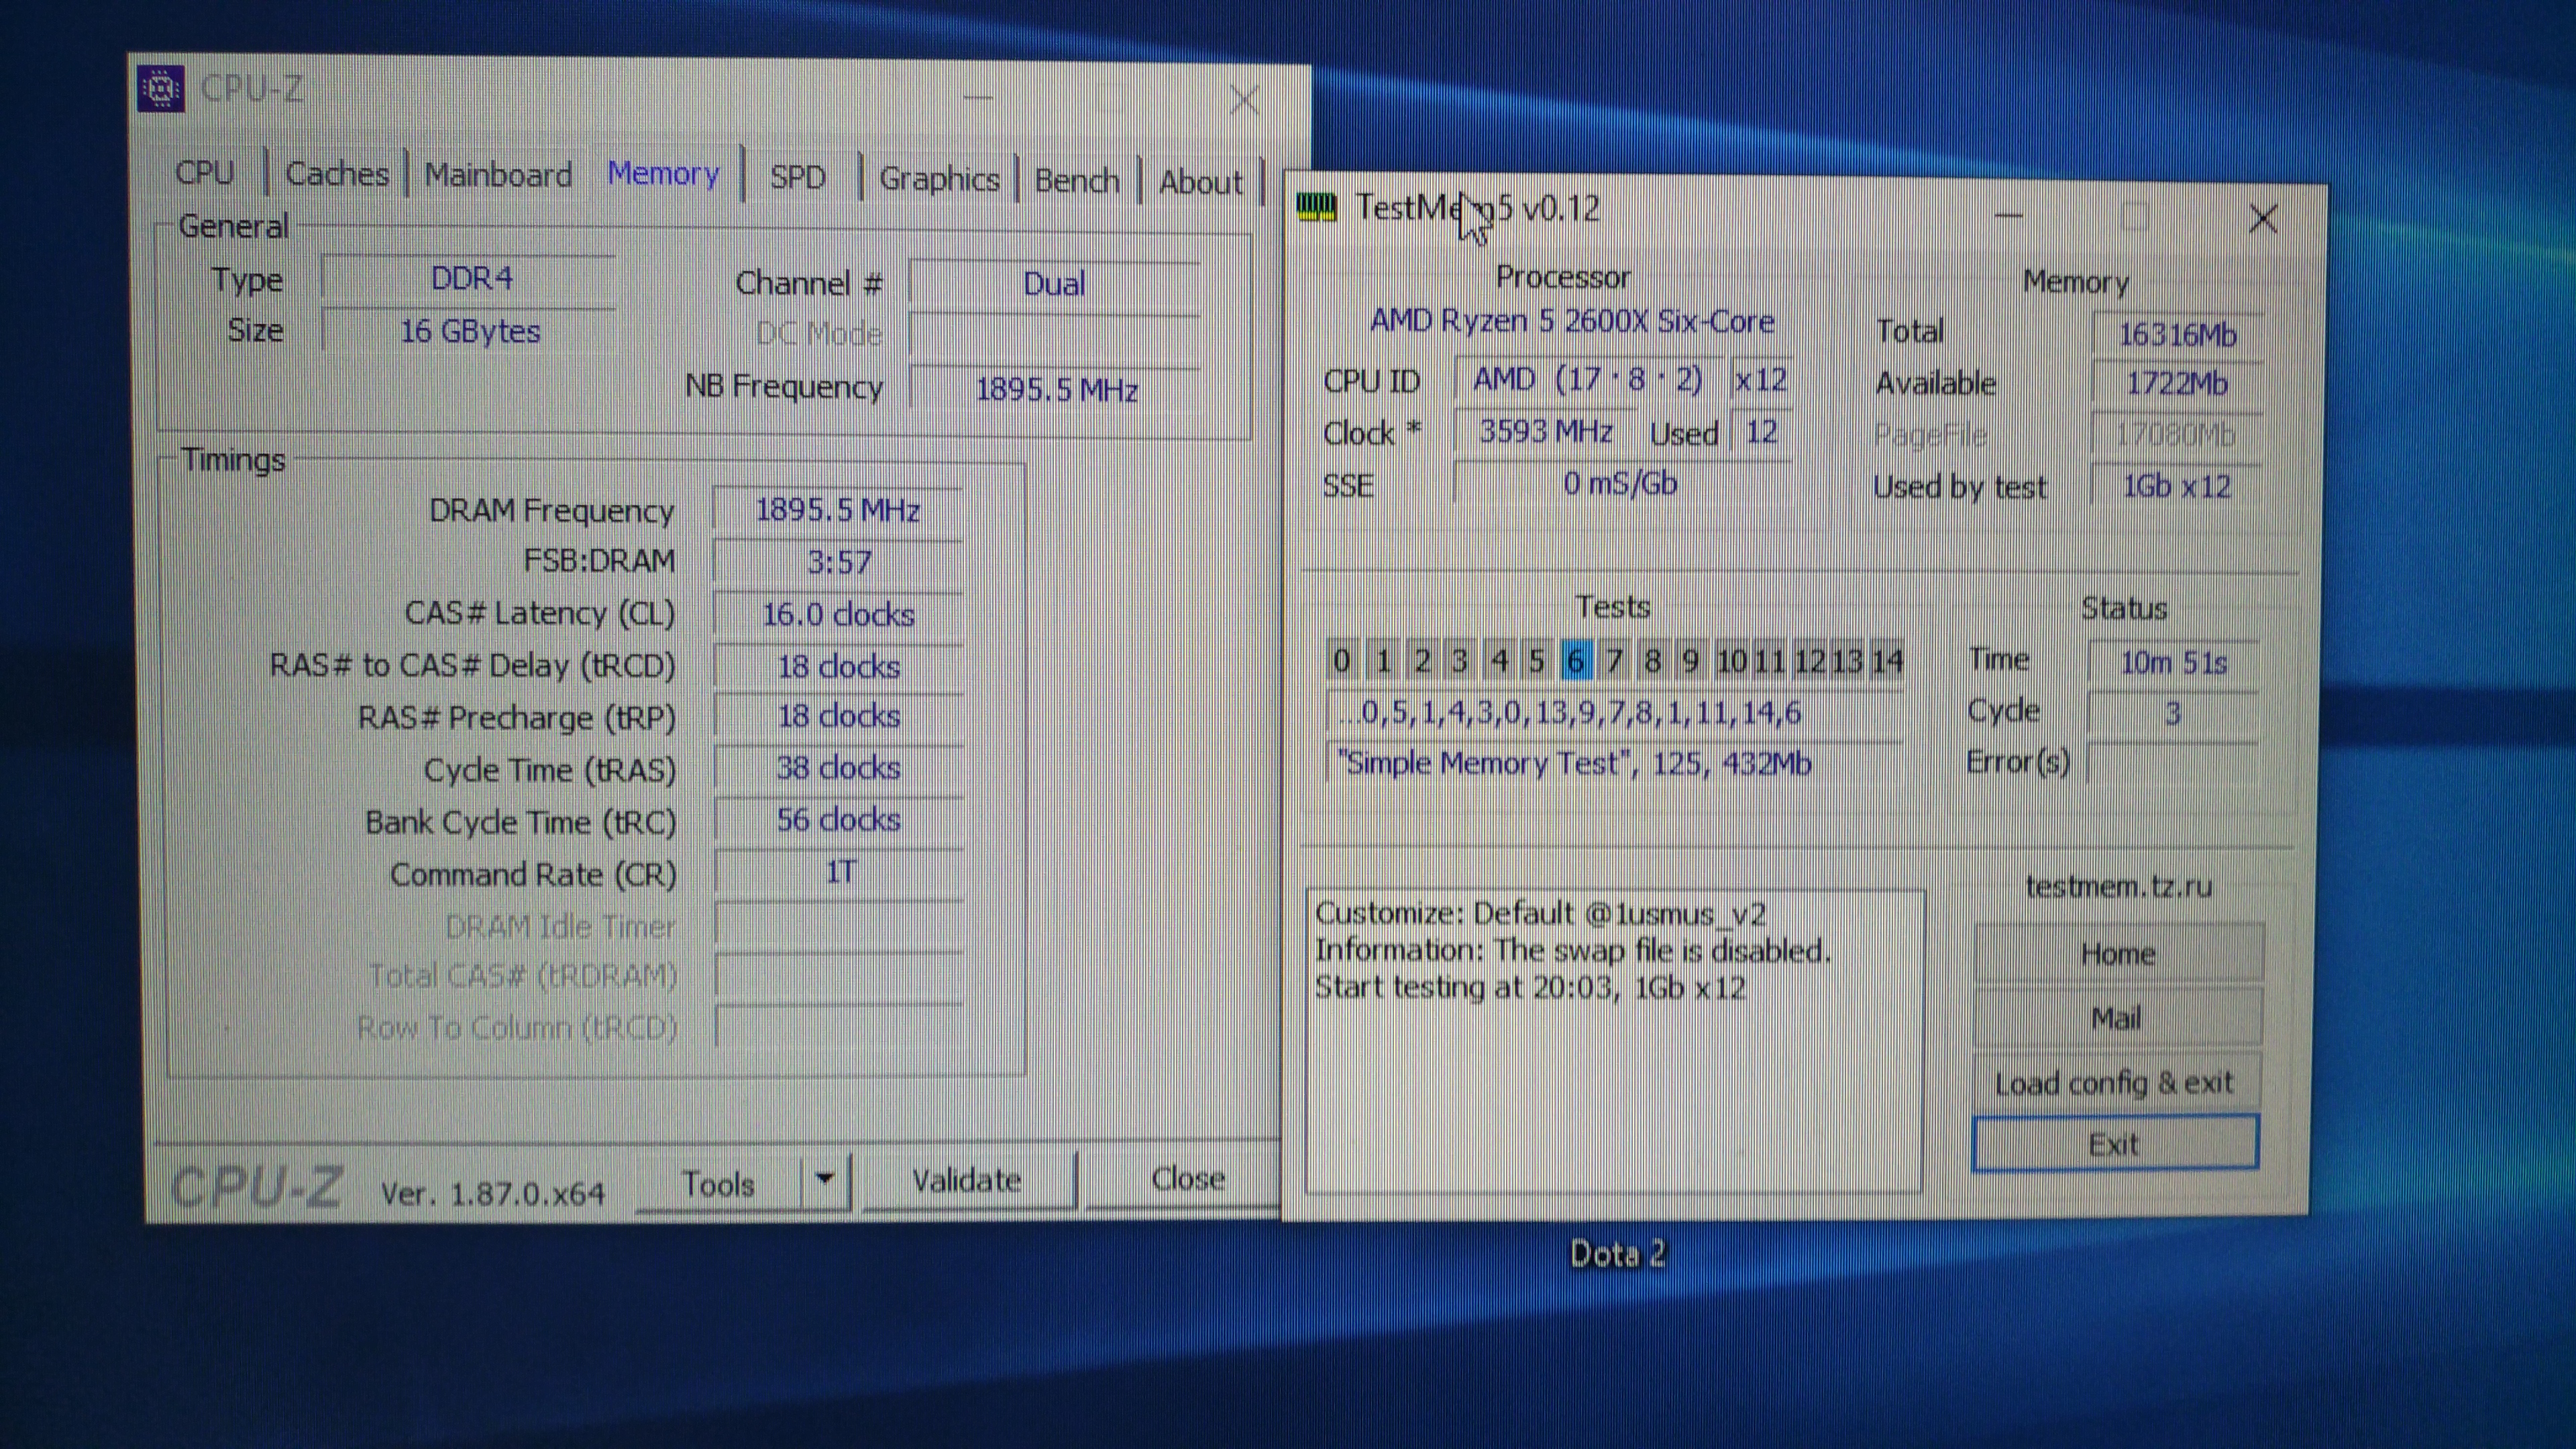Minimize the TestMem5 window
This screenshot has height=1449, width=2576.
pos(2008,216)
